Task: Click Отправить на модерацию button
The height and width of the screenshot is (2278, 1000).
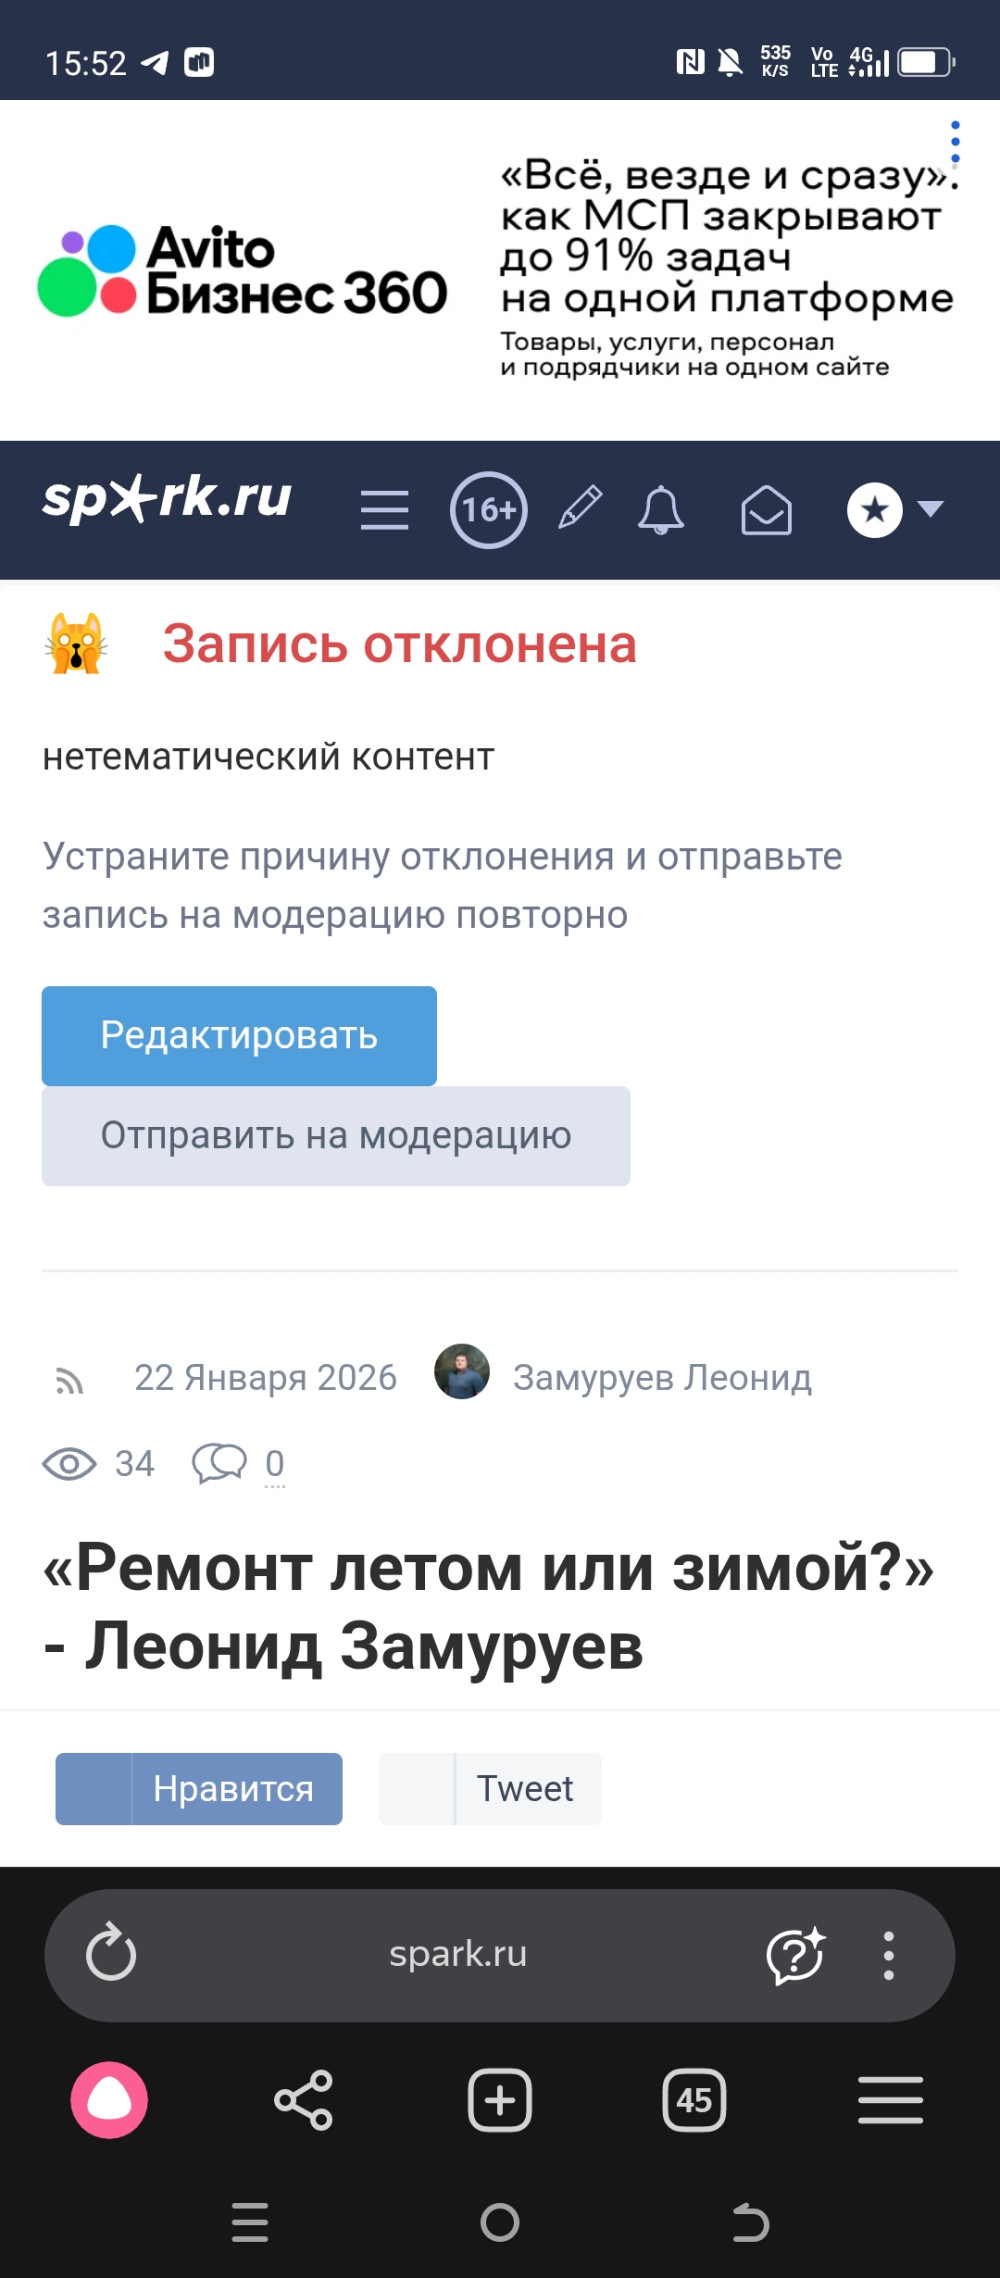Action: (336, 1136)
